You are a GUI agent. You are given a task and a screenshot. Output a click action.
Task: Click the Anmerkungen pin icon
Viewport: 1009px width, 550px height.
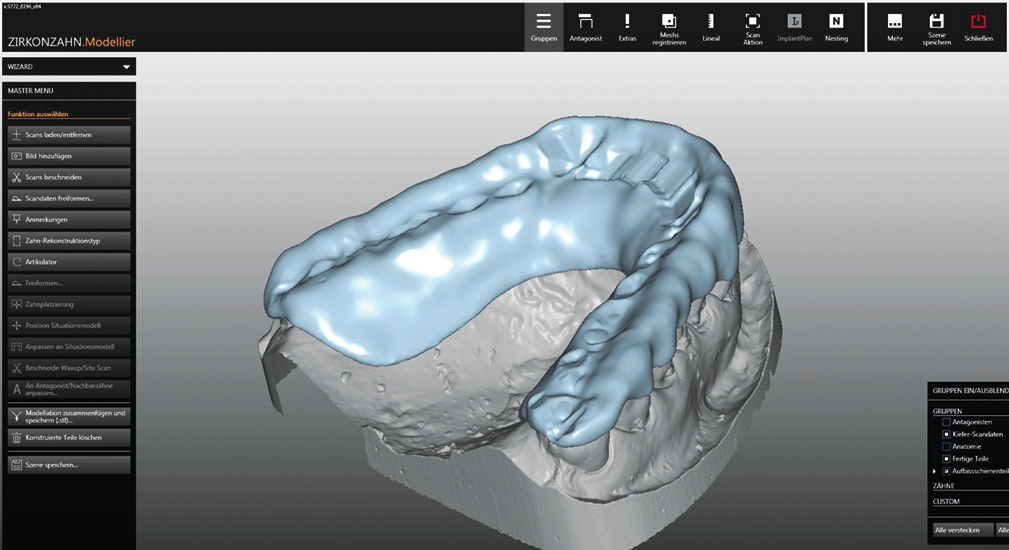[x=17, y=219]
